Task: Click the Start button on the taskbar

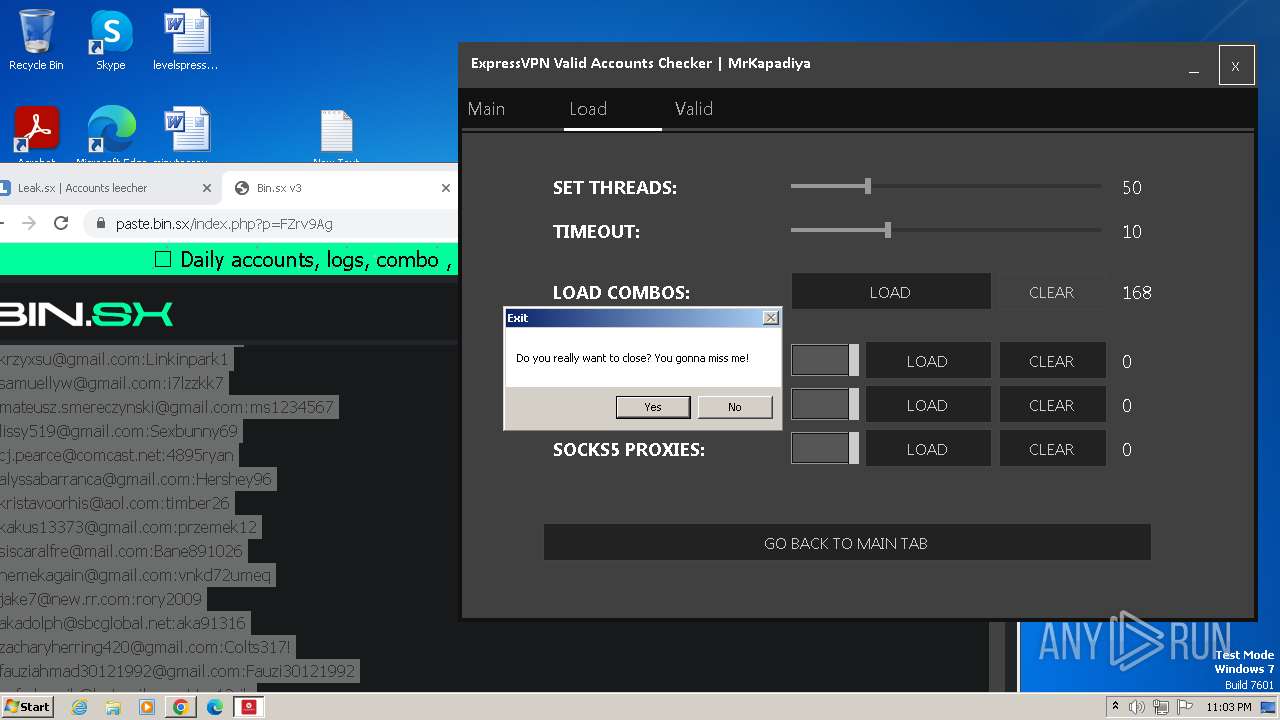Action: pos(27,707)
